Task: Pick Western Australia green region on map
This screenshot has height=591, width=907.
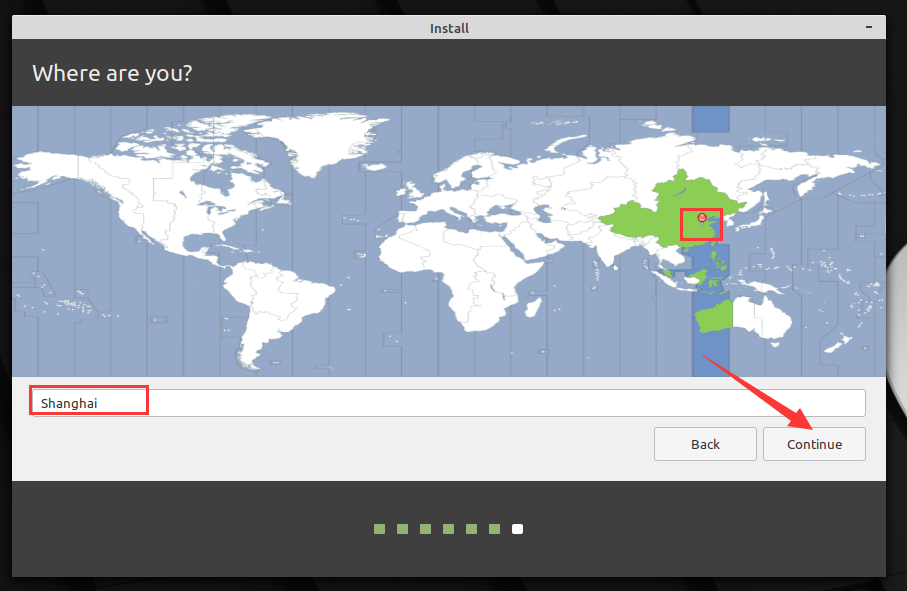Action: 714,316
